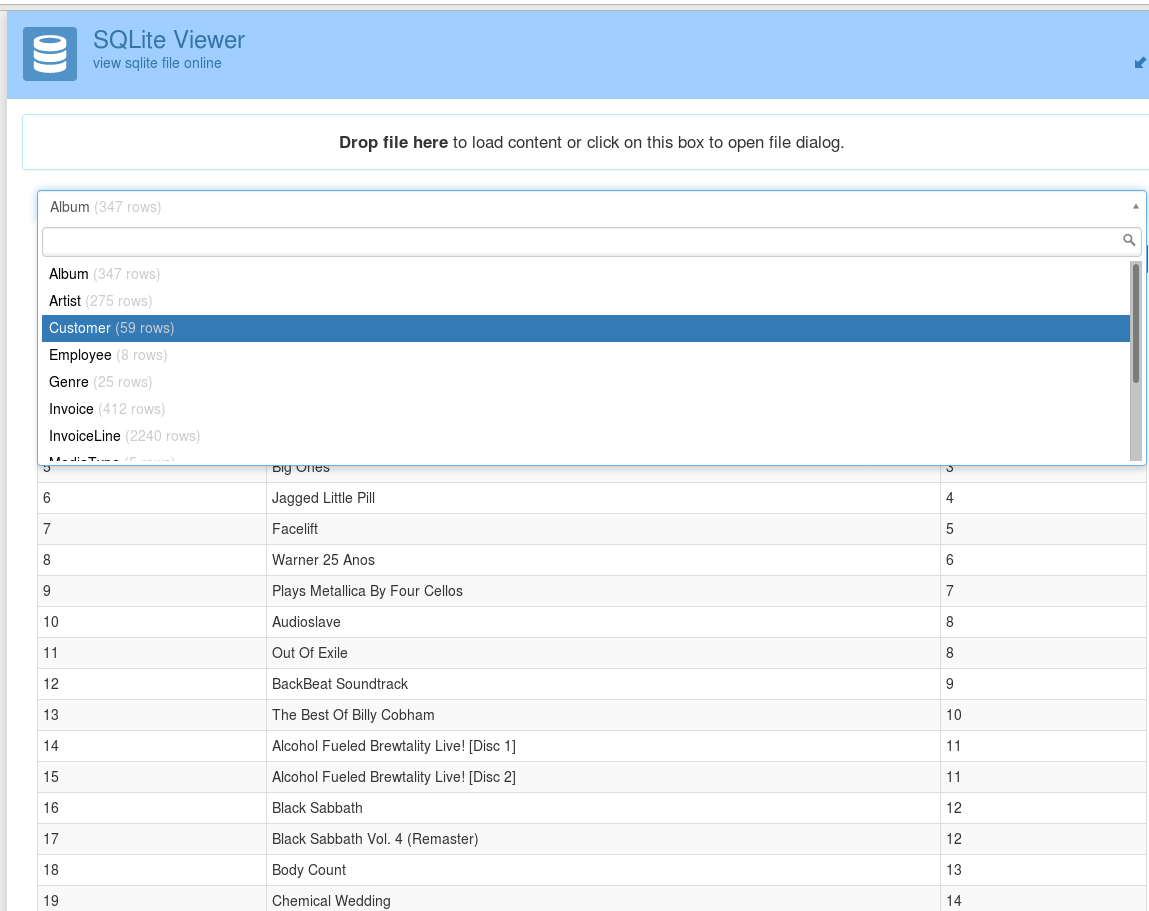The height and width of the screenshot is (911, 1149).
Task: Click 'view sqlite file online' subtitle
Action: point(157,63)
